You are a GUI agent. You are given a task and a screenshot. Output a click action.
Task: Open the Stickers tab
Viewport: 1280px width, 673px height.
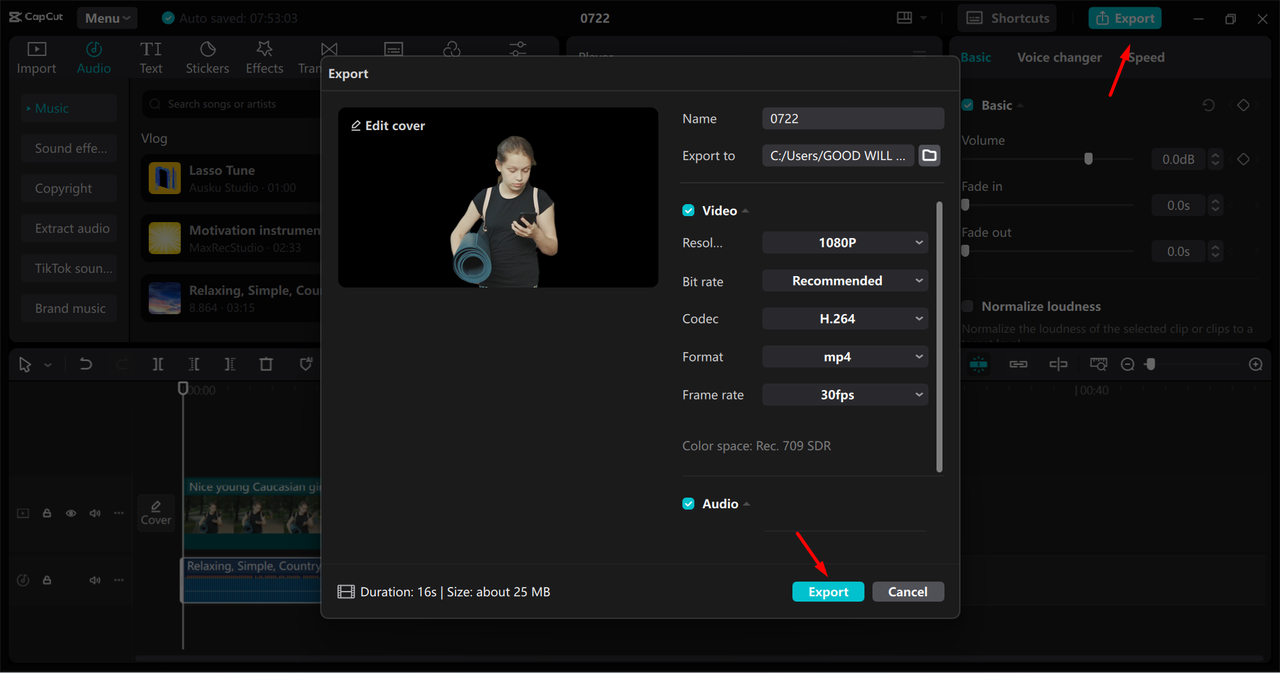[207, 58]
